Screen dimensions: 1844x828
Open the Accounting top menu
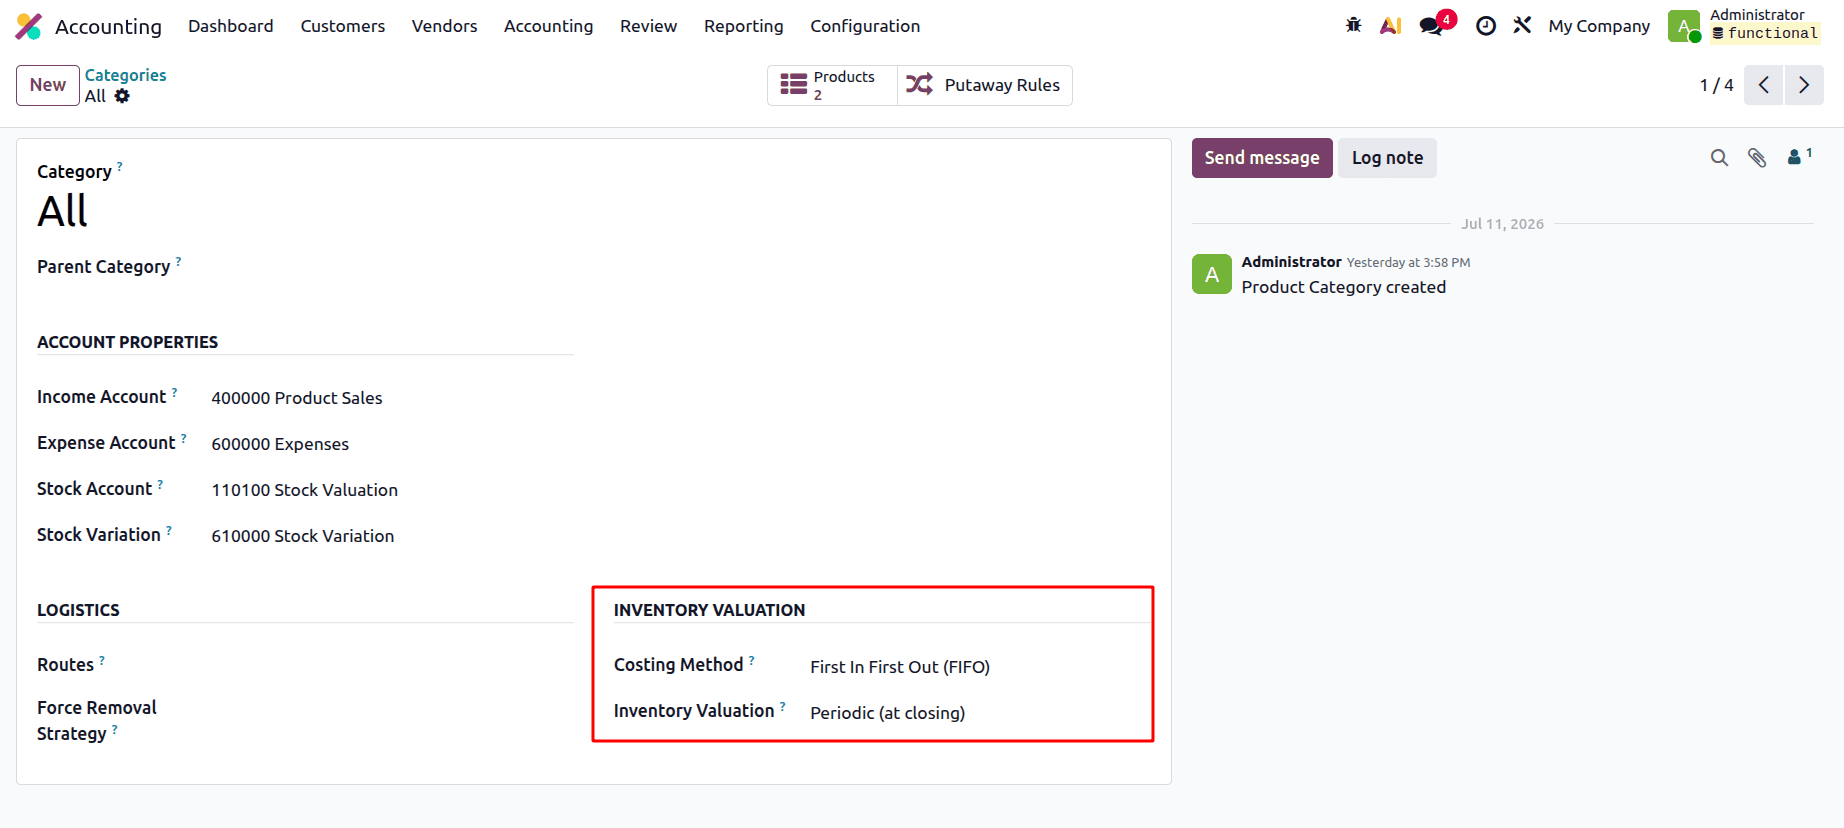[x=549, y=26]
